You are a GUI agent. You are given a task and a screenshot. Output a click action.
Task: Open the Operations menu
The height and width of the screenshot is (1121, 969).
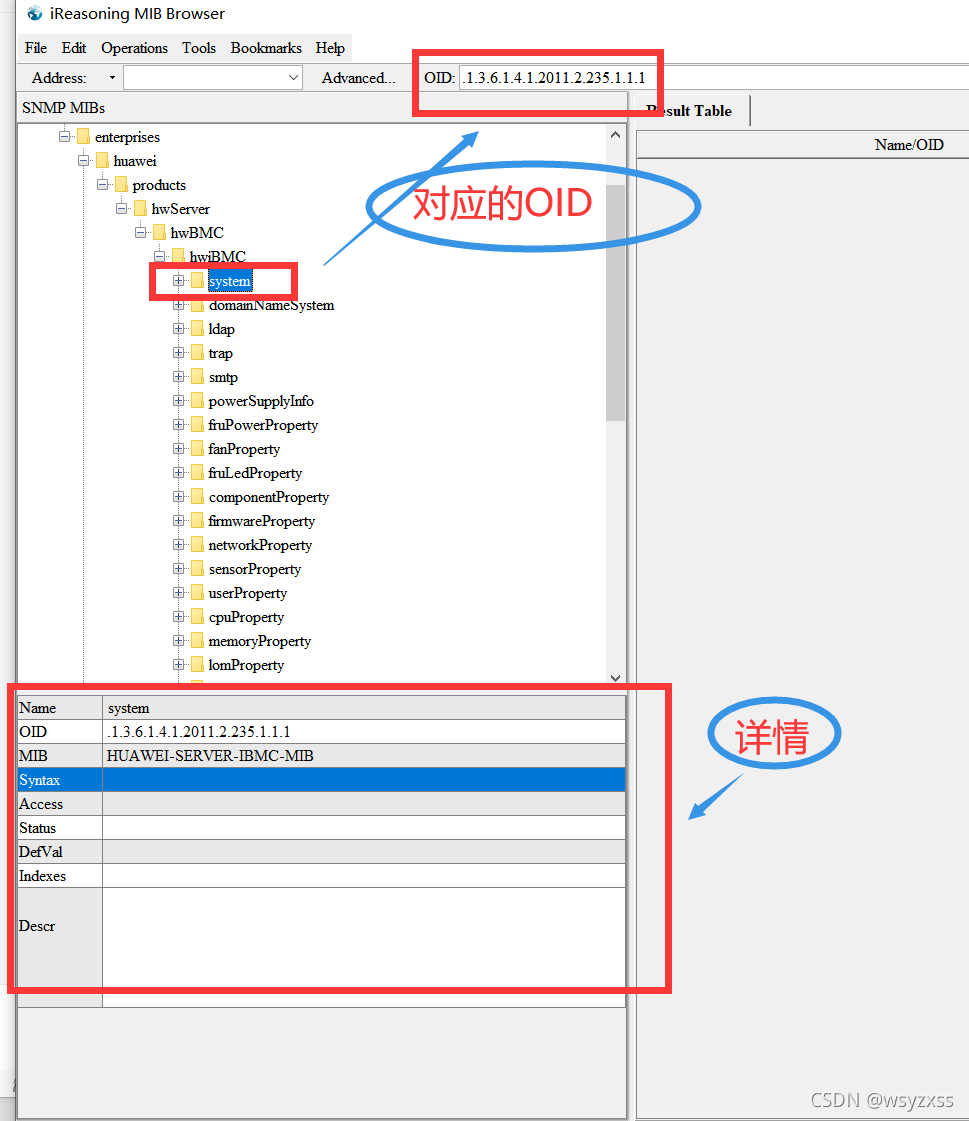134,48
